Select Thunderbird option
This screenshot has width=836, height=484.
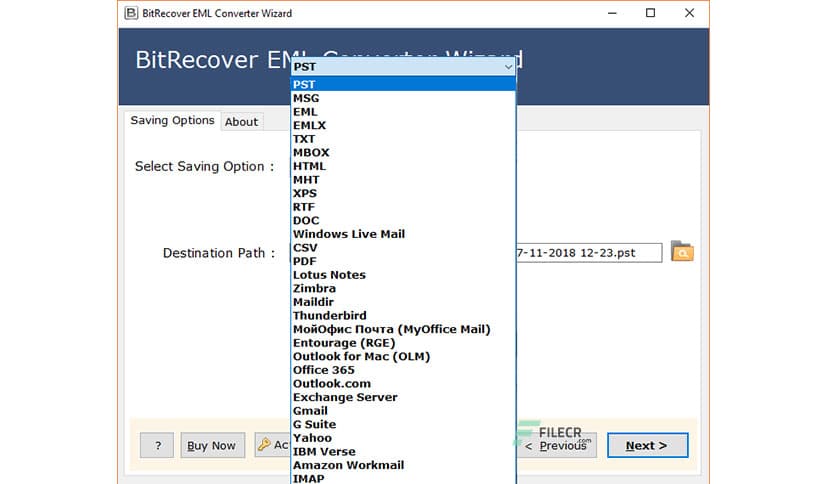click(404, 316)
